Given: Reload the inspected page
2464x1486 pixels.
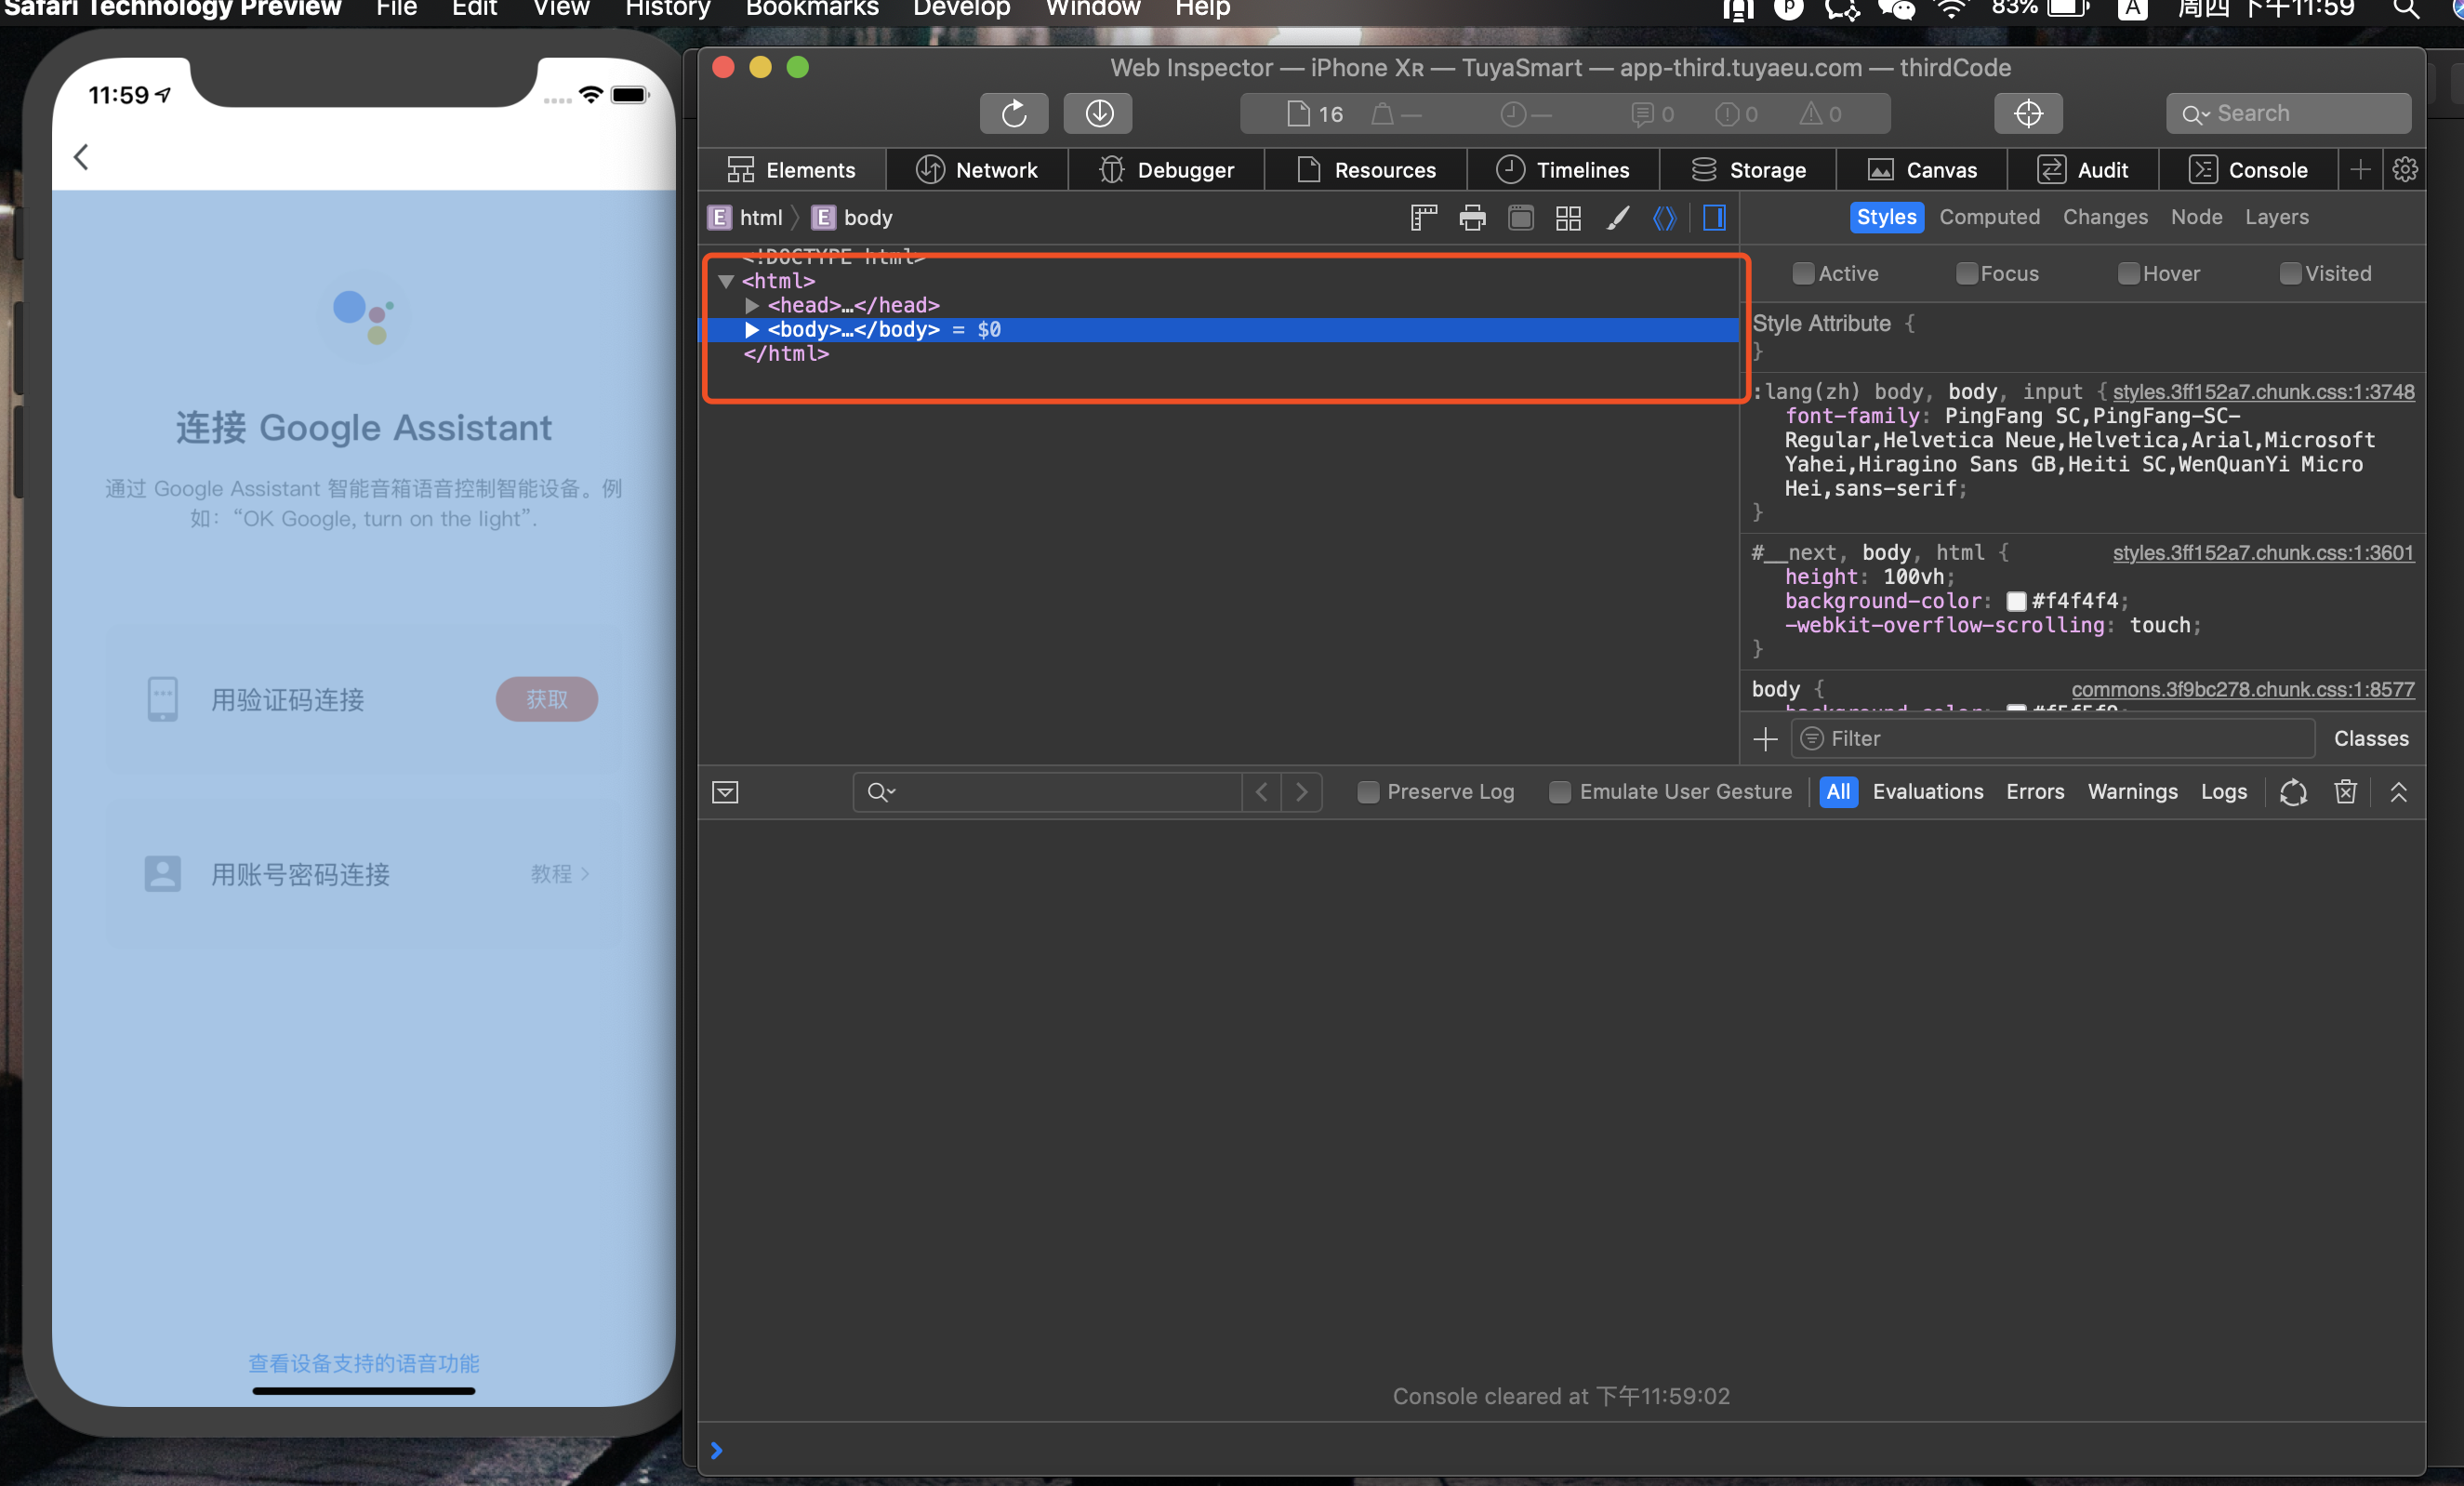Looking at the screenshot, I should (x=1013, y=113).
